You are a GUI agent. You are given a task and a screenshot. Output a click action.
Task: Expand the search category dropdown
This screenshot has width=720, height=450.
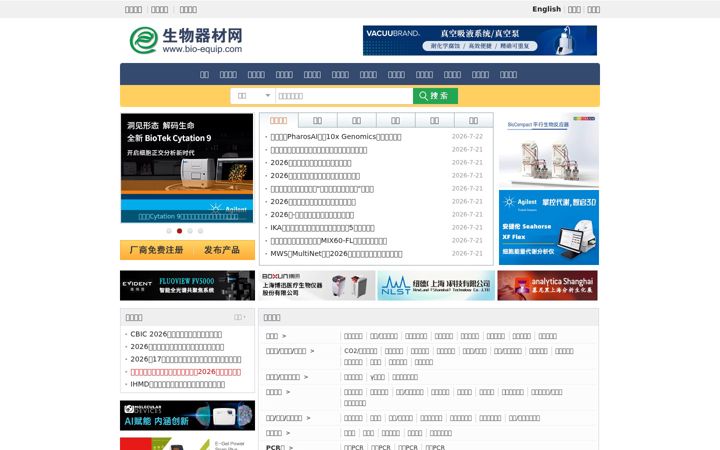point(253,96)
